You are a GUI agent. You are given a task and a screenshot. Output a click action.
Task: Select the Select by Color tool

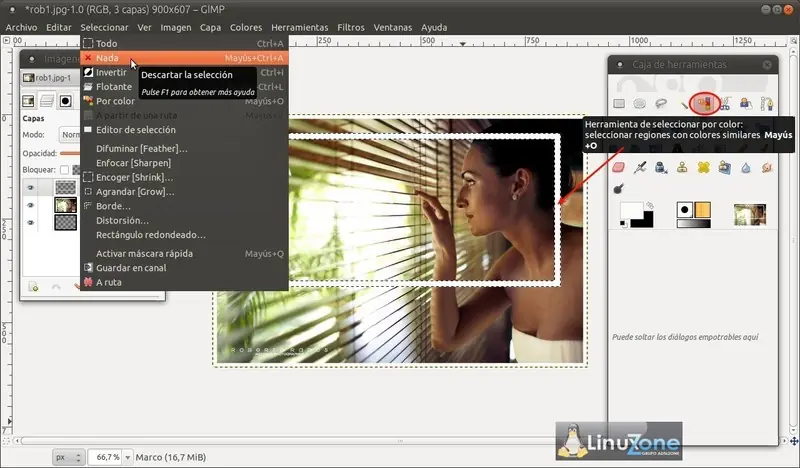[x=705, y=104]
